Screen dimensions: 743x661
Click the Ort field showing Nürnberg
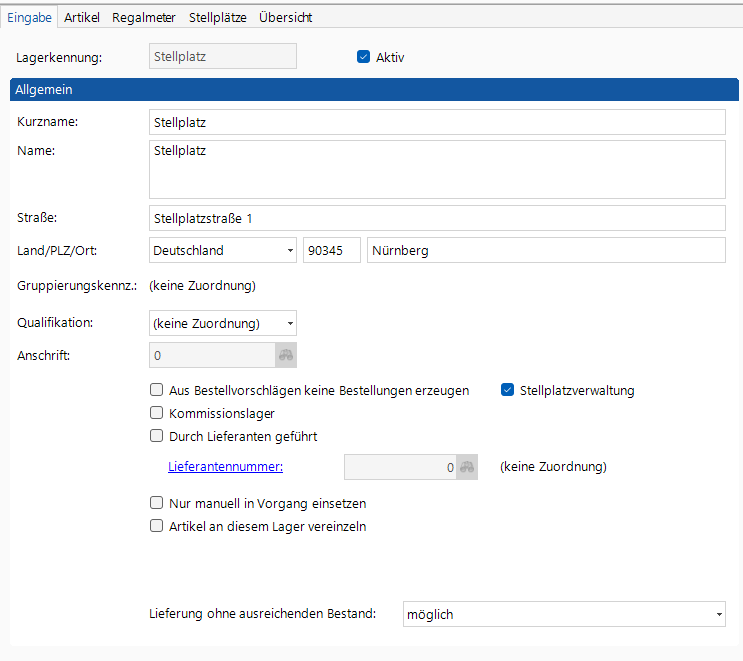[x=546, y=250]
